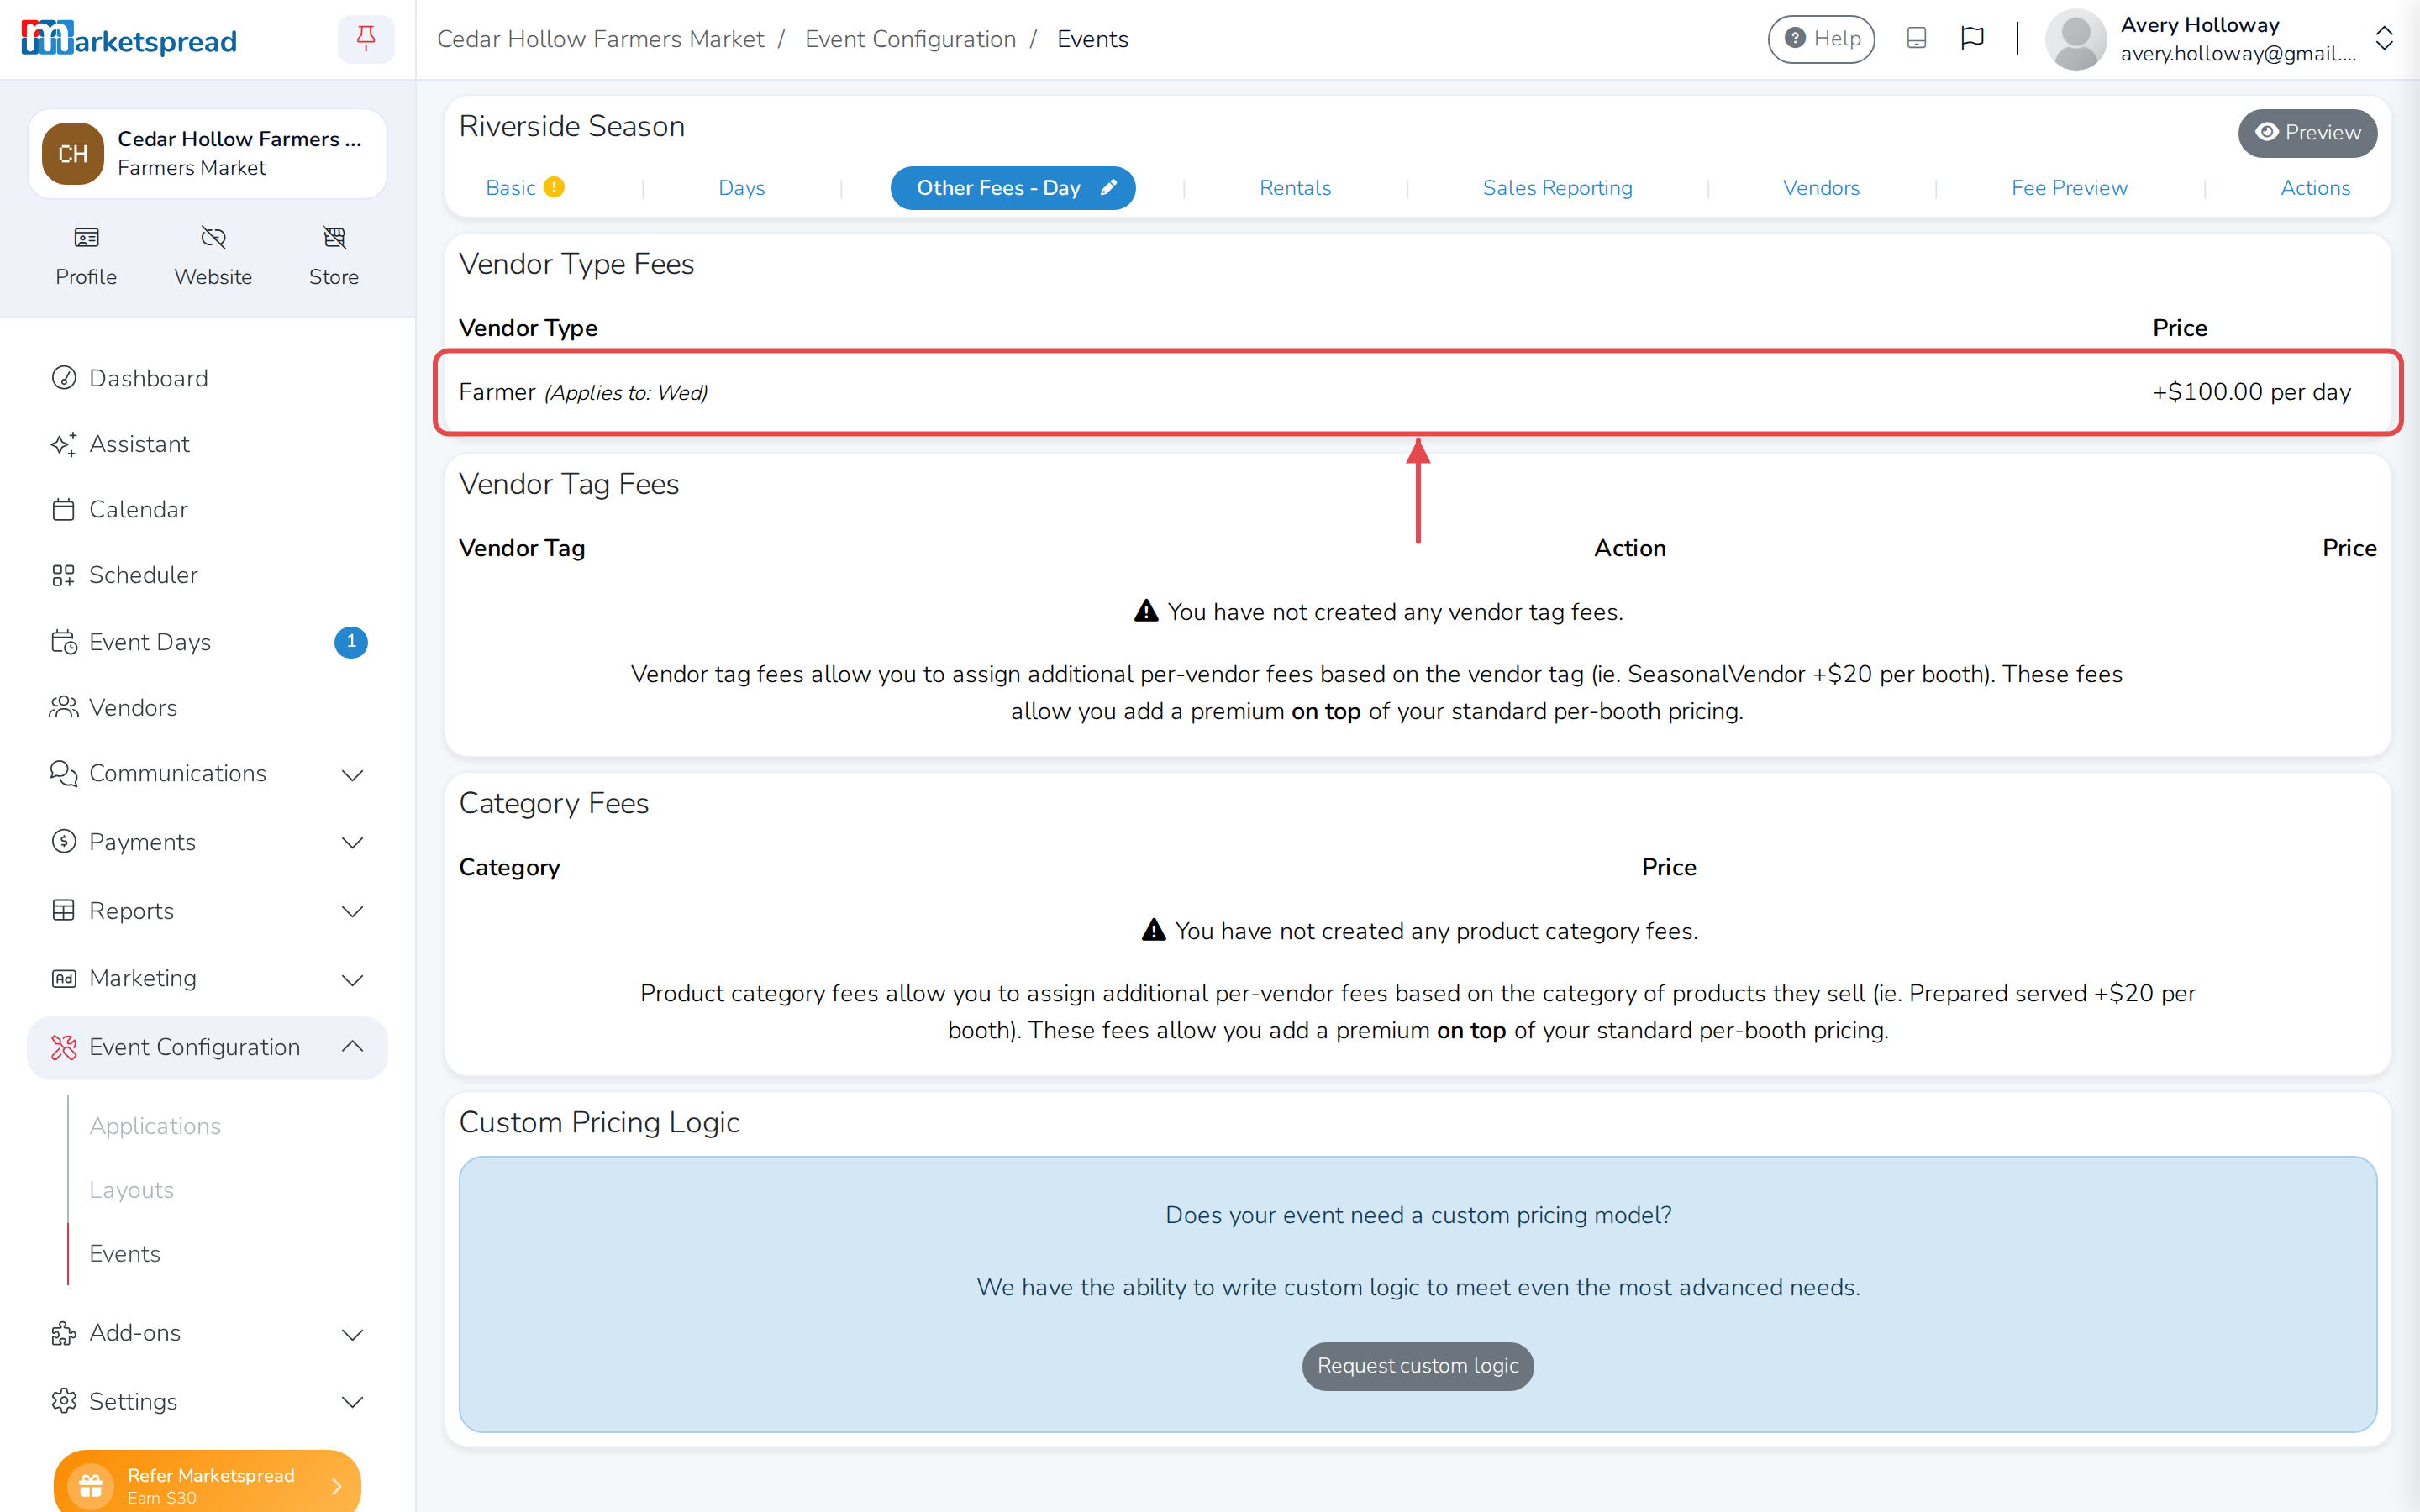
Task: Expand the Marketing menu
Action: 207,978
